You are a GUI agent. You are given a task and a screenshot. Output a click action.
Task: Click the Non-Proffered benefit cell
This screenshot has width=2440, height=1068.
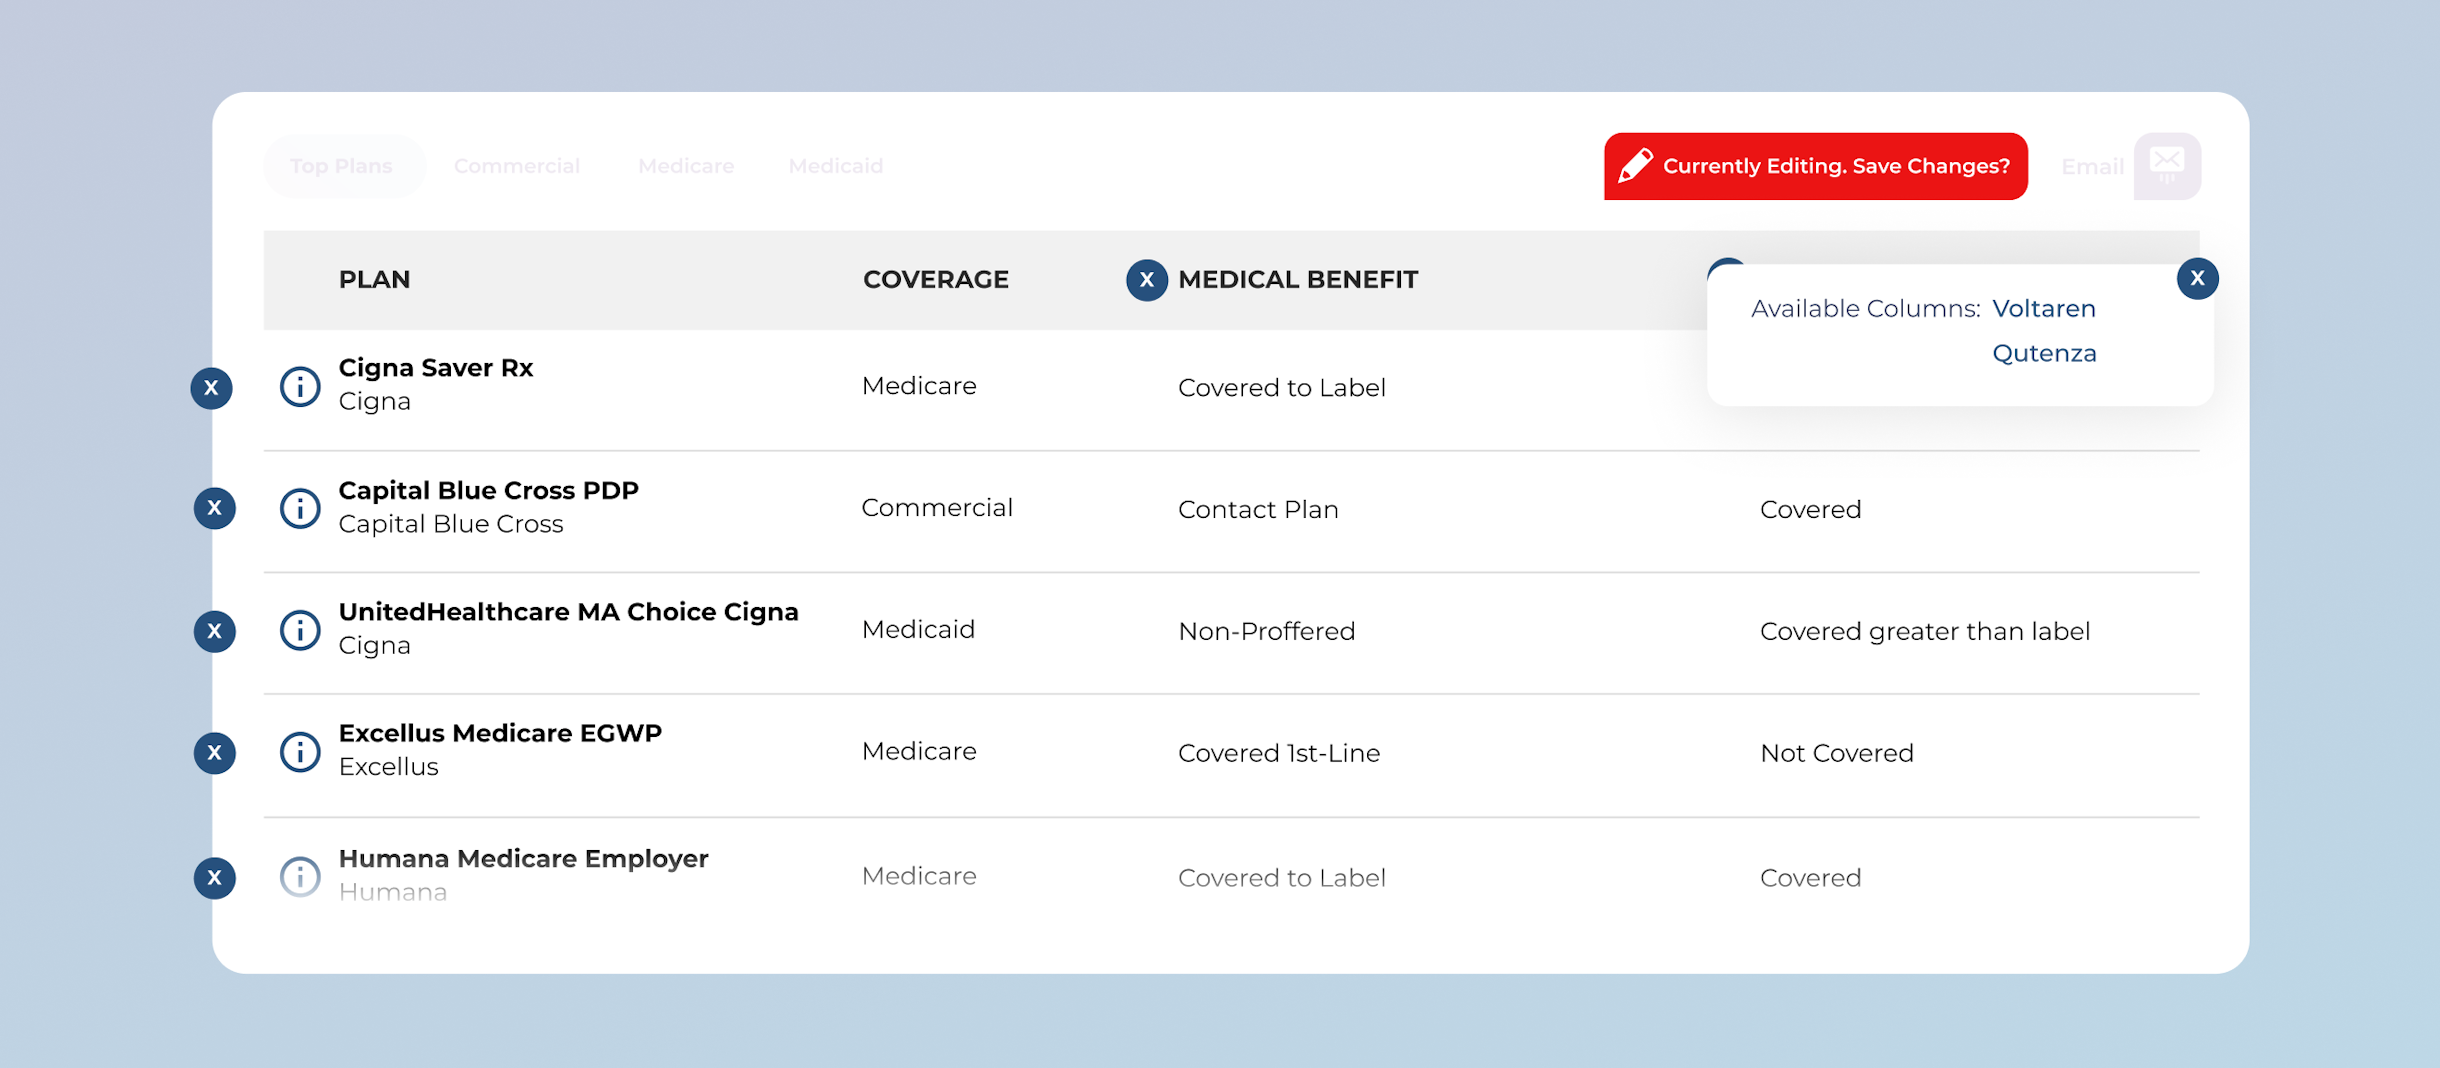click(1266, 632)
